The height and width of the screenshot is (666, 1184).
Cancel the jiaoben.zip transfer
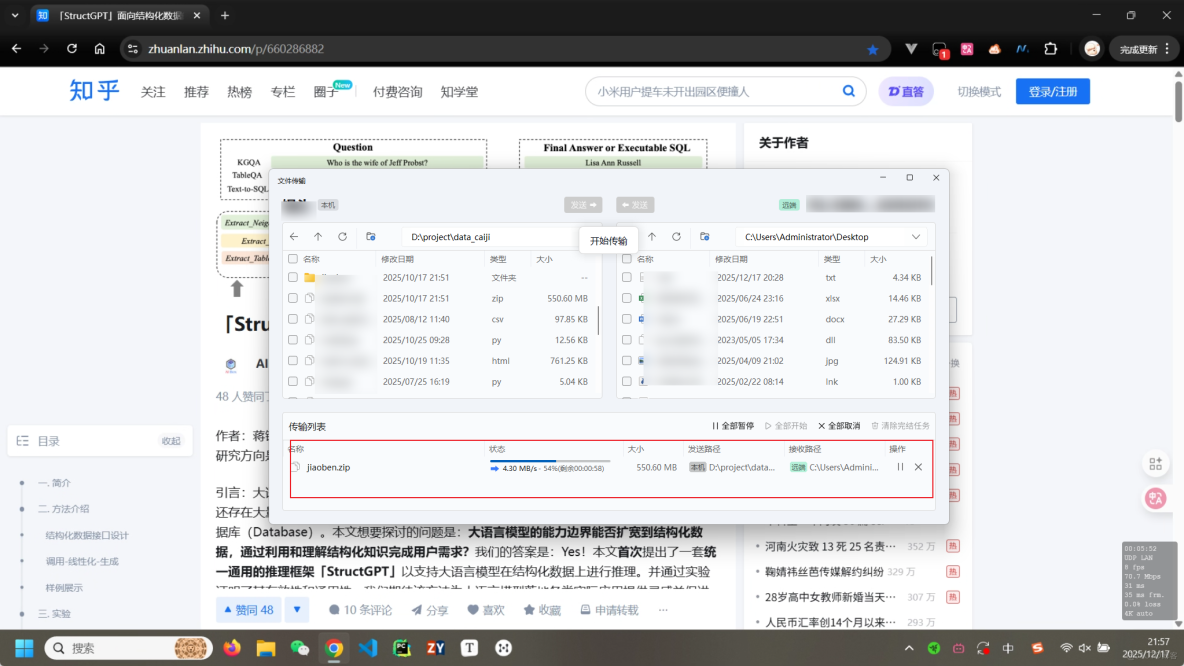(917, 466)
